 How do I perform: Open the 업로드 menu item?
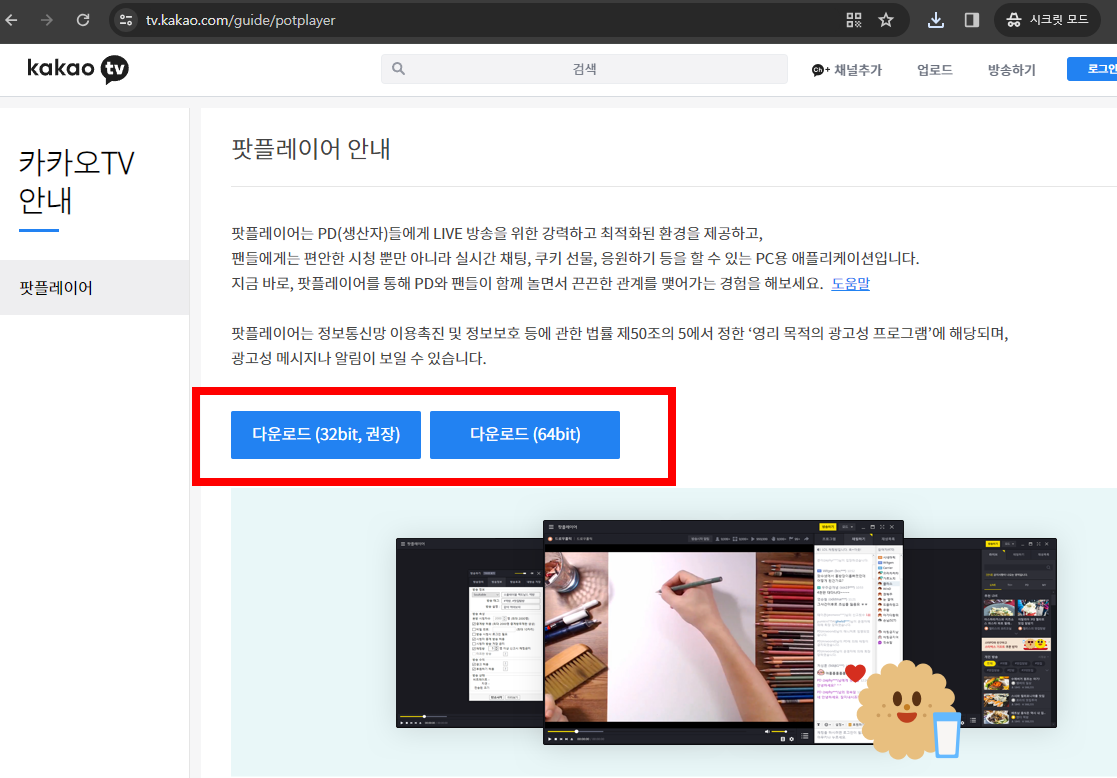[x=933, y=69]
